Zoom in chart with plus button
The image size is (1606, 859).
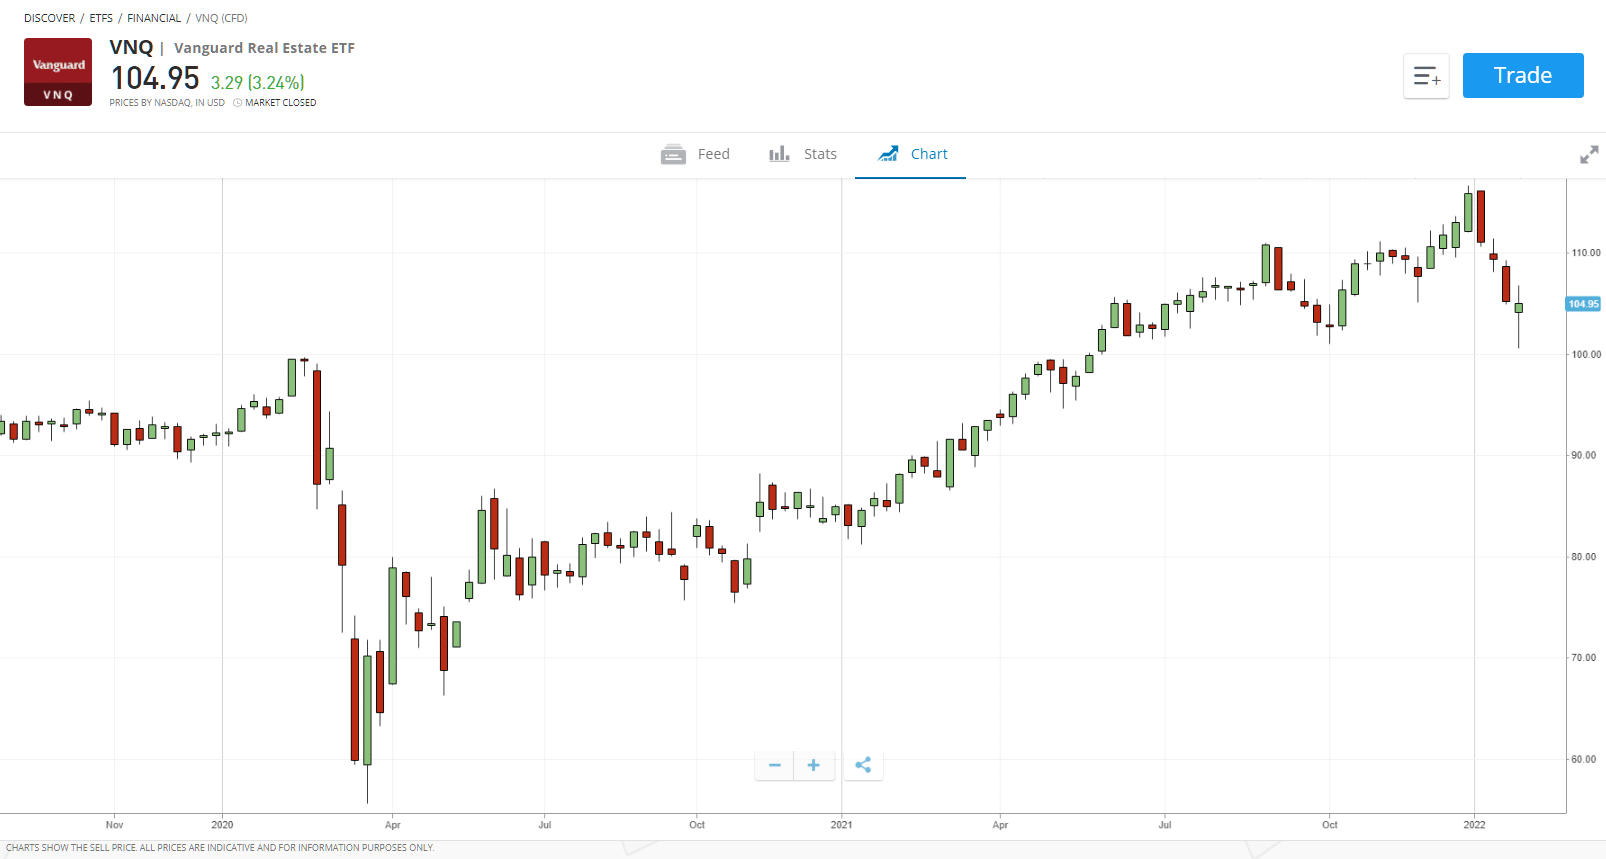(814, 765)
